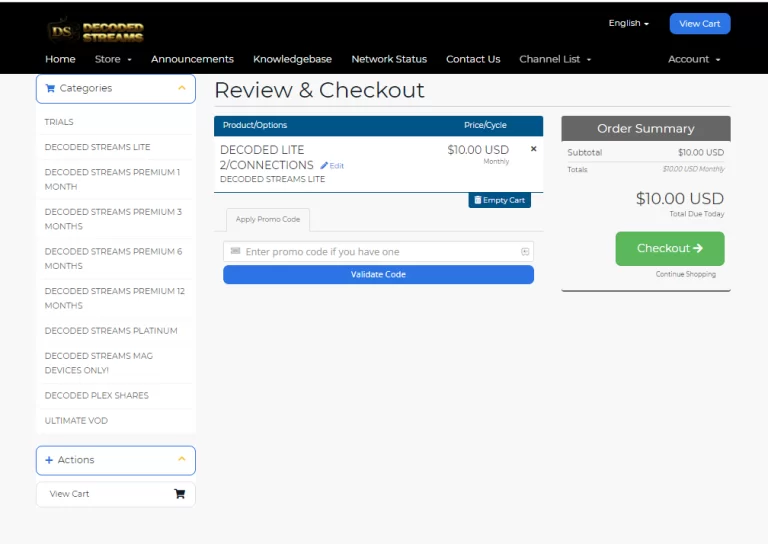
Task: Go to Home in navigation bar
Action: coord(60,59)
